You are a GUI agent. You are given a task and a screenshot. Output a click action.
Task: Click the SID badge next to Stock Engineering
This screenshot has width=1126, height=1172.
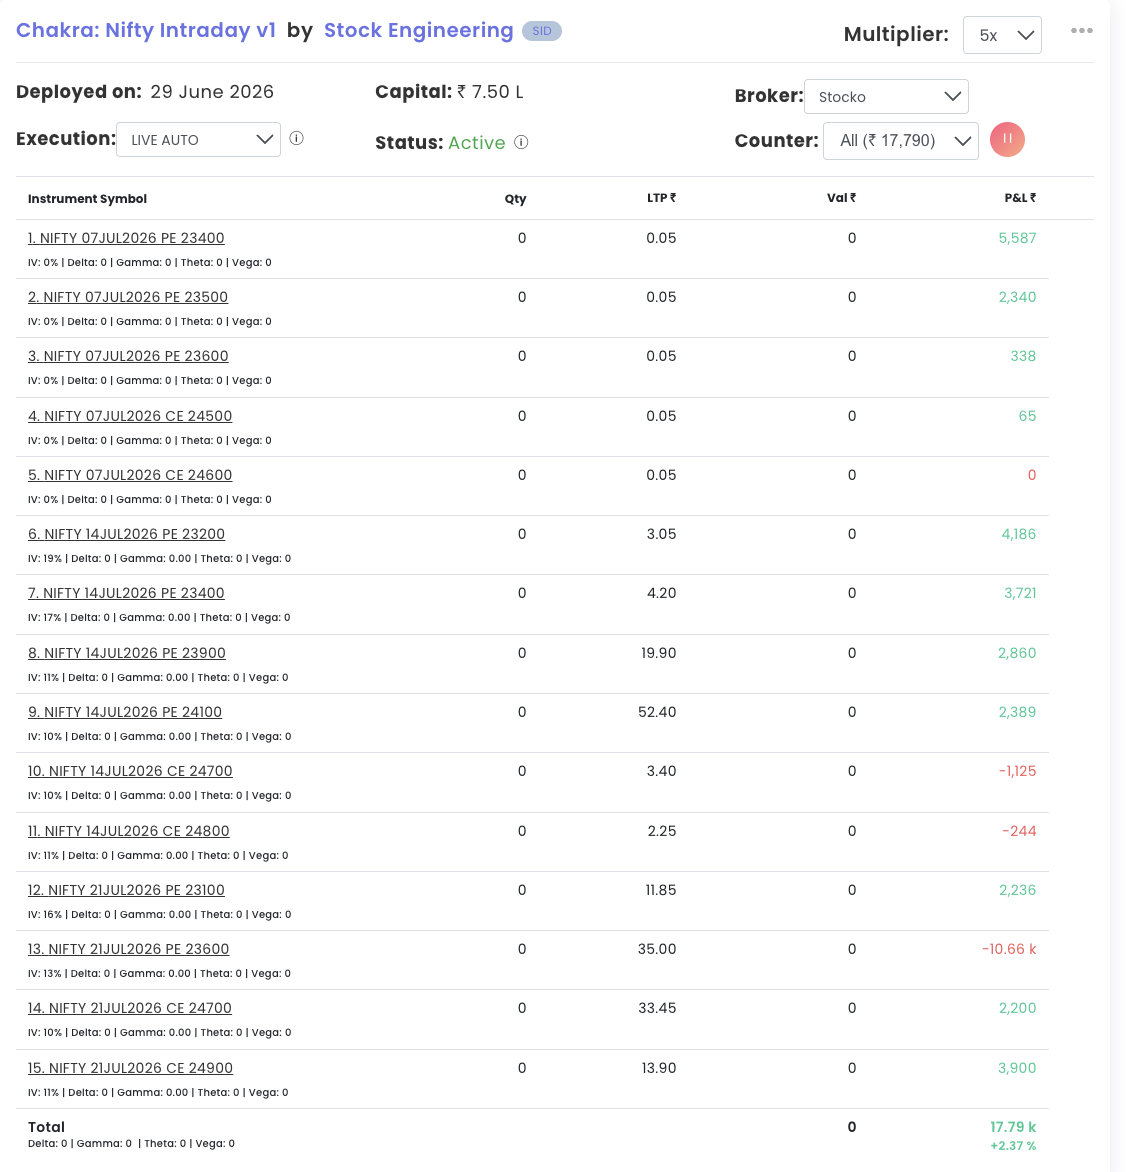coord(542,31)
